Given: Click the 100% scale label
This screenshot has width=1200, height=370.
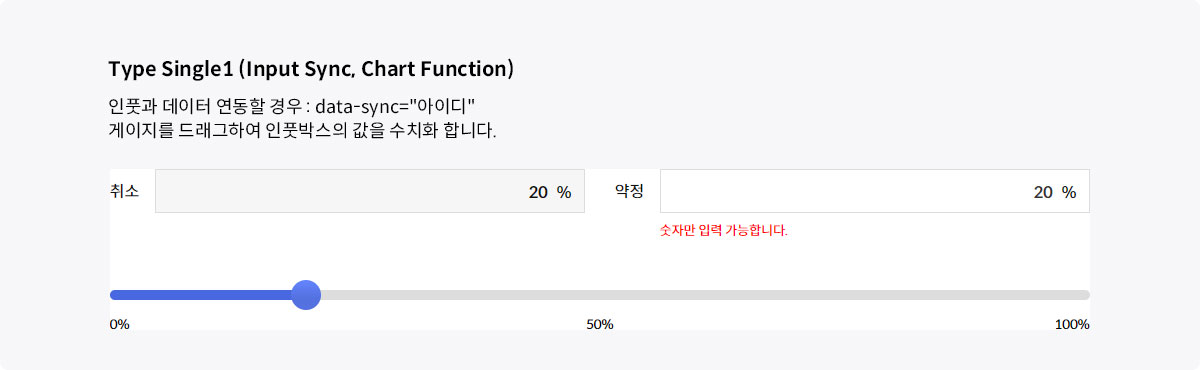Looking at the screenshot, I should pos(1072,324).
